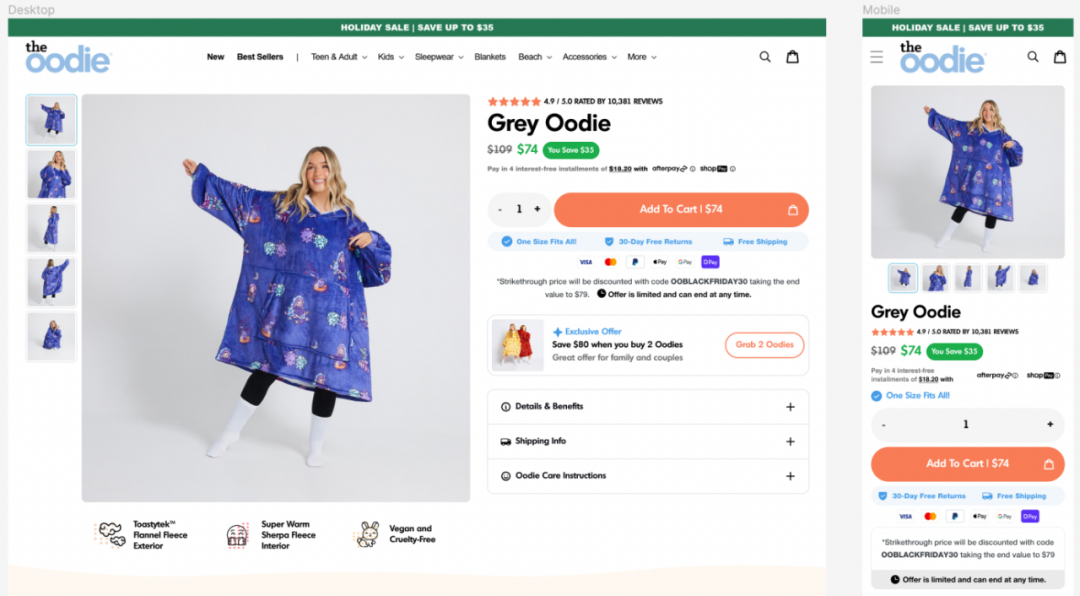
Task: Increase mobile quantity with plus button
Action: pyautogui.click(x=1050, y=424)
